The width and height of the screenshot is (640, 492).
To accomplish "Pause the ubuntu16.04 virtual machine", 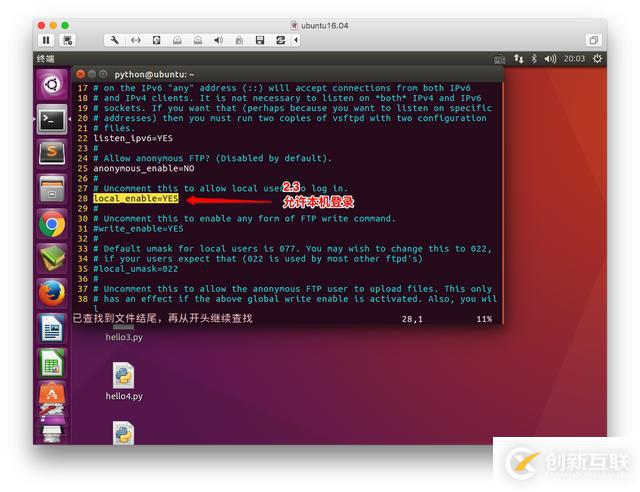I will coord(46,40).
